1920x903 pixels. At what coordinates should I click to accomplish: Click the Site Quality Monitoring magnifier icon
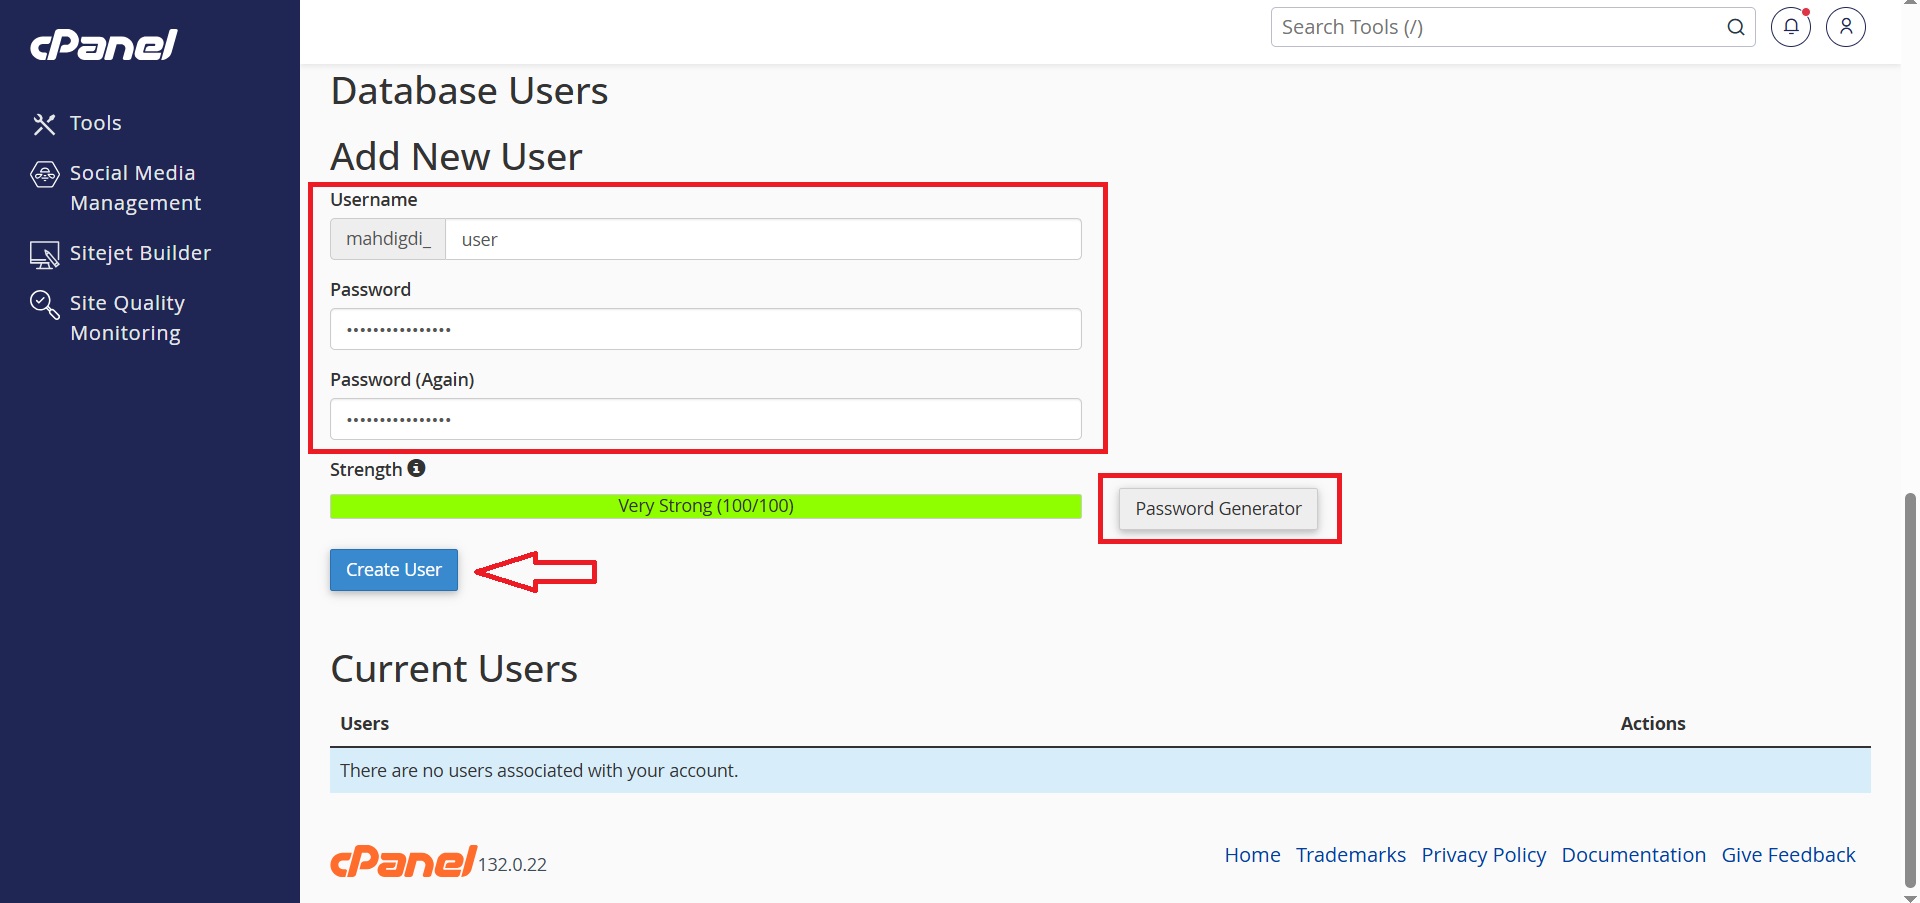pyautogui.click(x=45, y=304)
